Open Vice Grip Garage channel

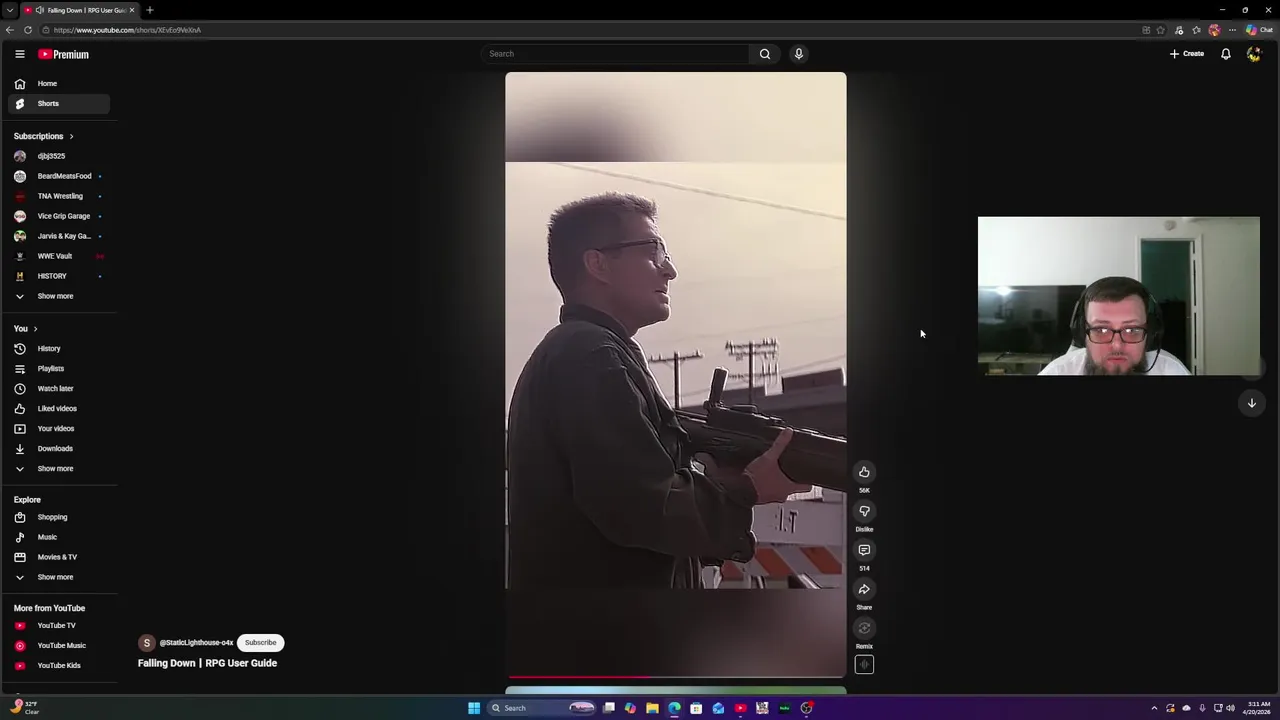click(x=59, y=216)
